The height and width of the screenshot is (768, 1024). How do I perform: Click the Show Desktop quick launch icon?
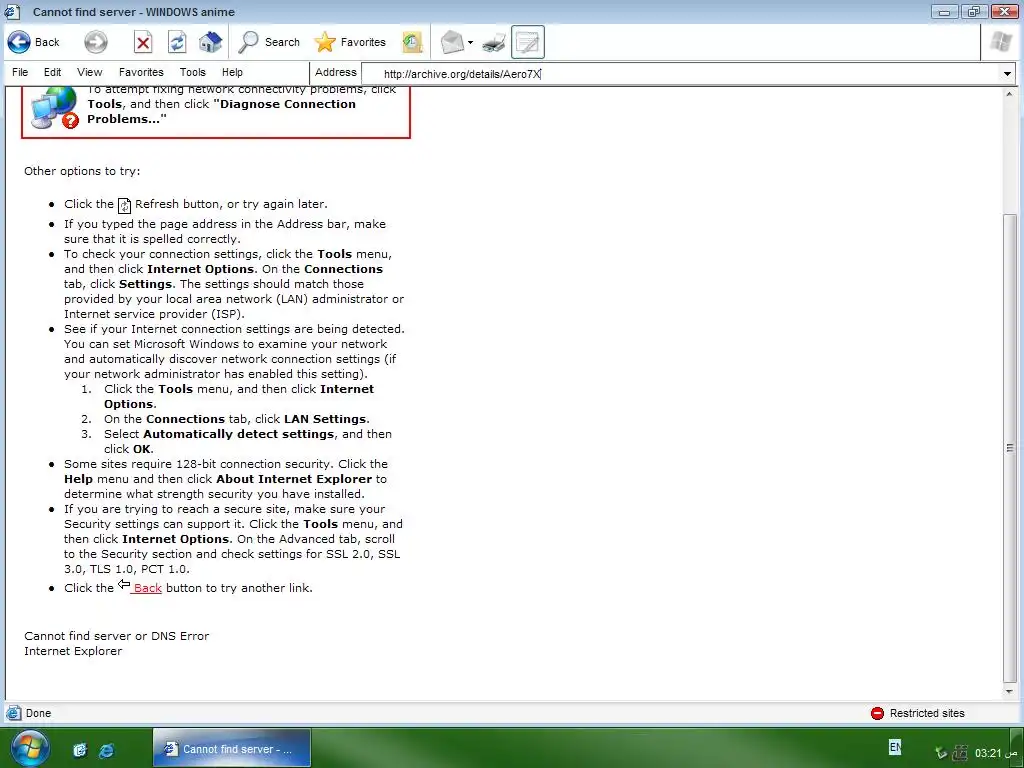80,750
